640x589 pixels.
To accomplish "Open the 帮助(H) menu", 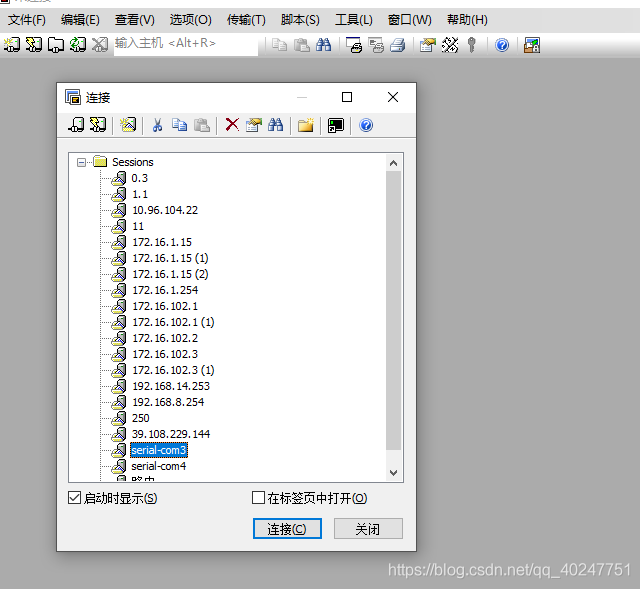I will [x=467, y=20].
